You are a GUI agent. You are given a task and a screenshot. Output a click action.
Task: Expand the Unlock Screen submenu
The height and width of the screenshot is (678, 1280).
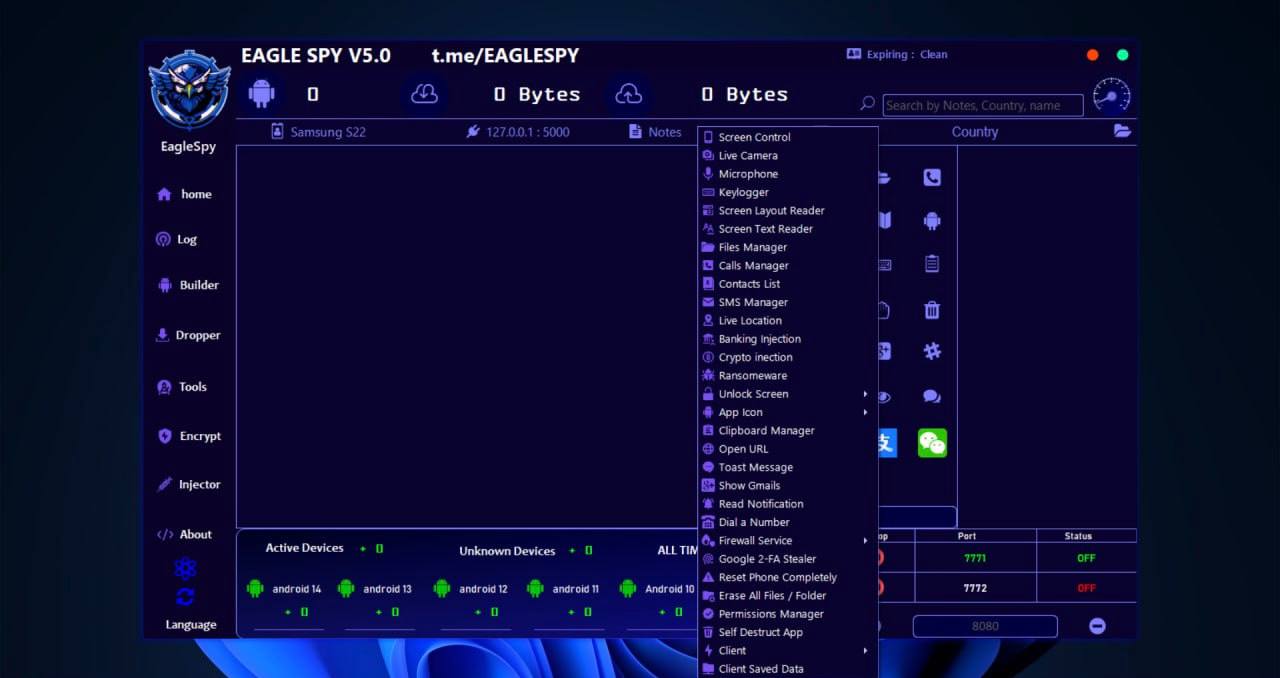click(x=788, y=394)
